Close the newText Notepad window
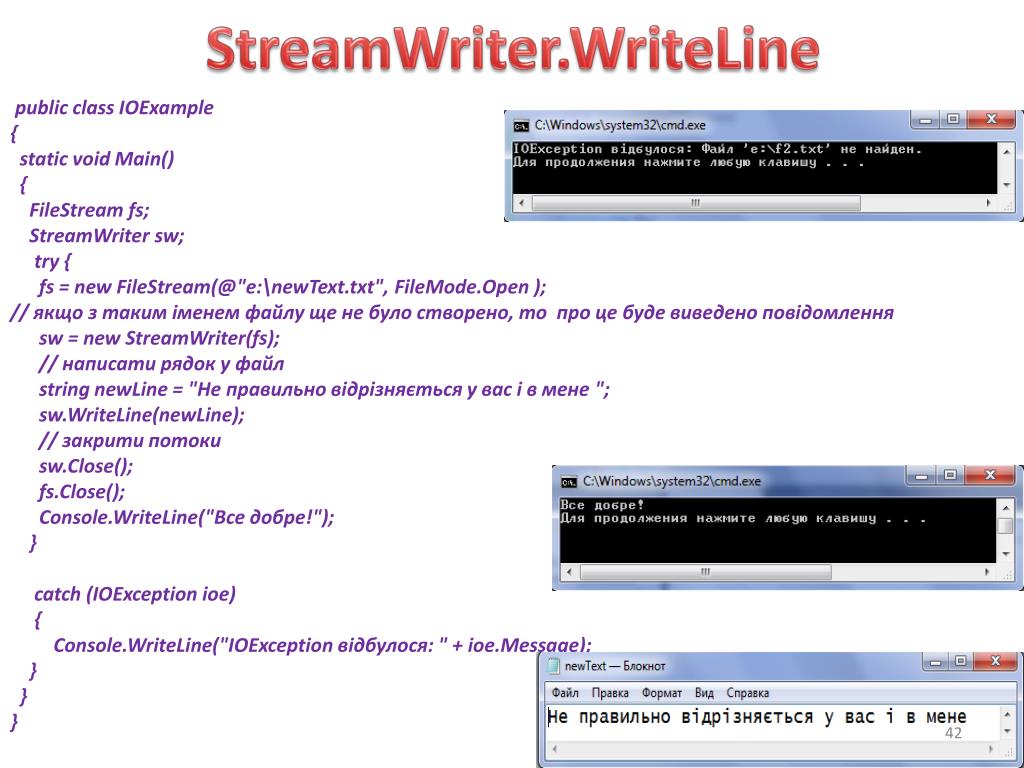This screenshot has width=1024, height=768. 995,662
